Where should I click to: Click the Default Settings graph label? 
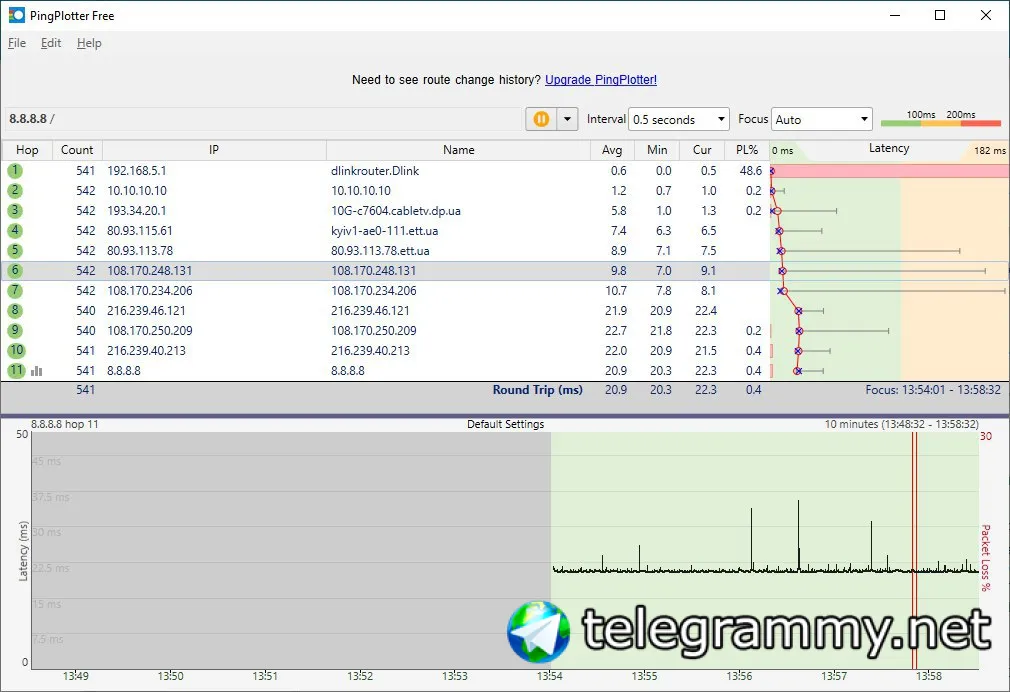(x=506, y=424)
